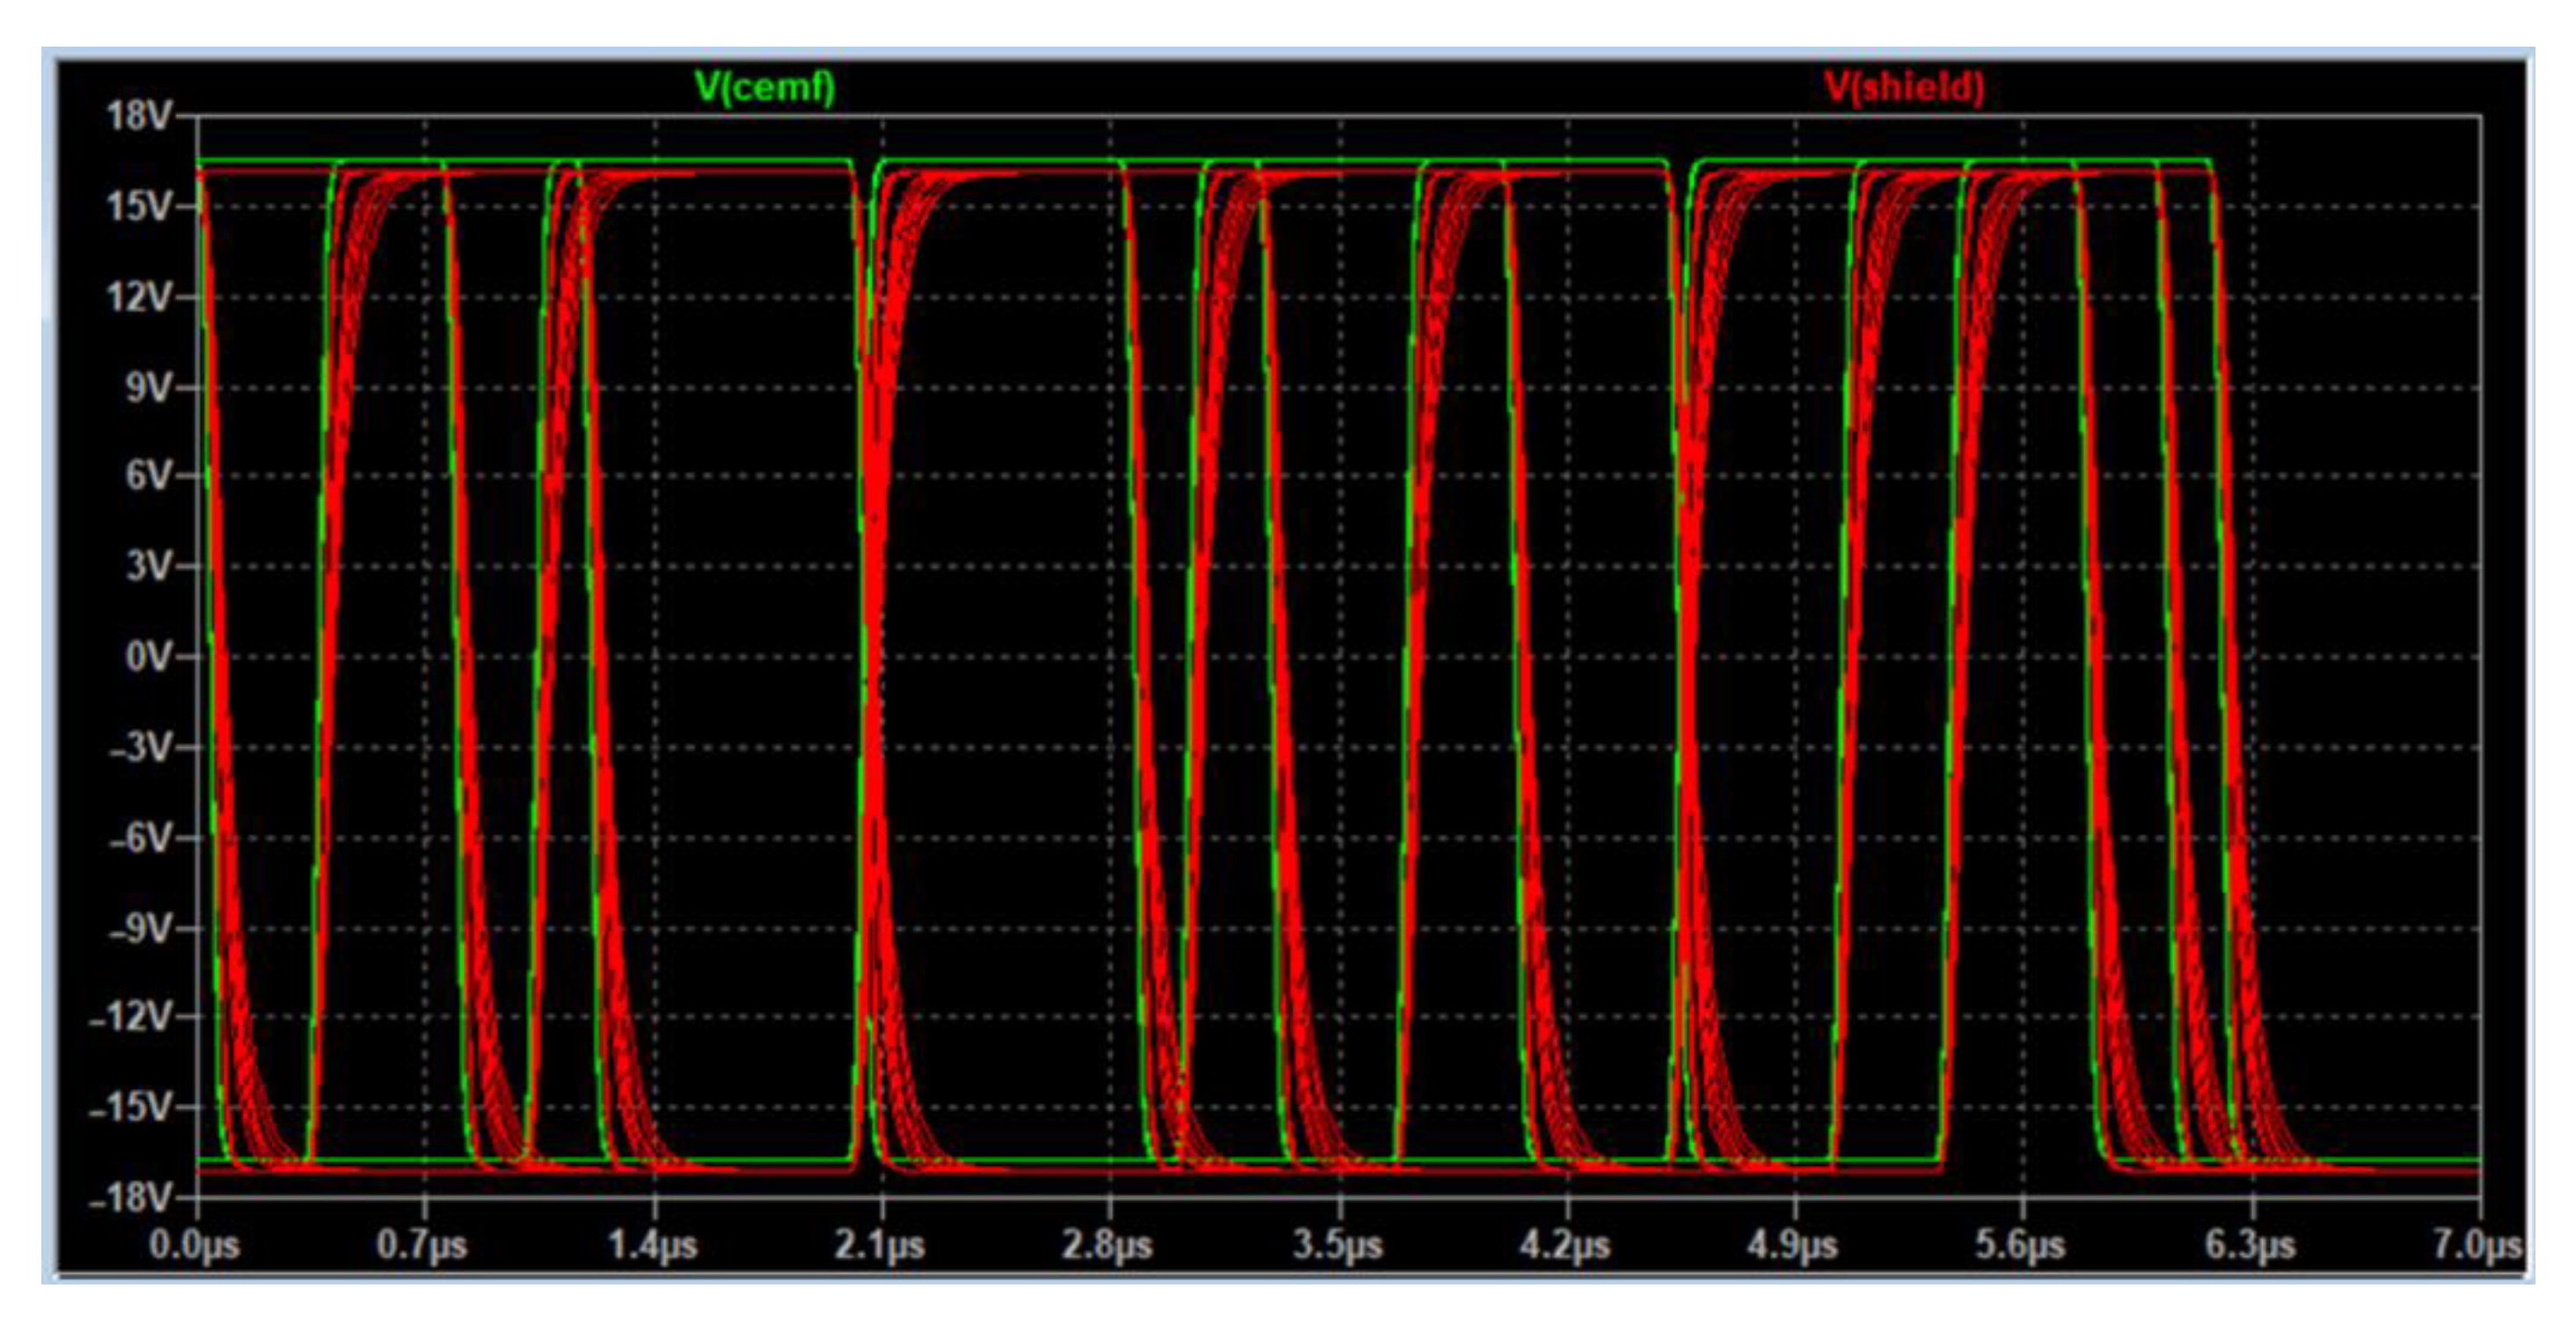Click the 15V vertical axis label
This screenshot has height=1325, width=2576.
[x=139, y=207]
